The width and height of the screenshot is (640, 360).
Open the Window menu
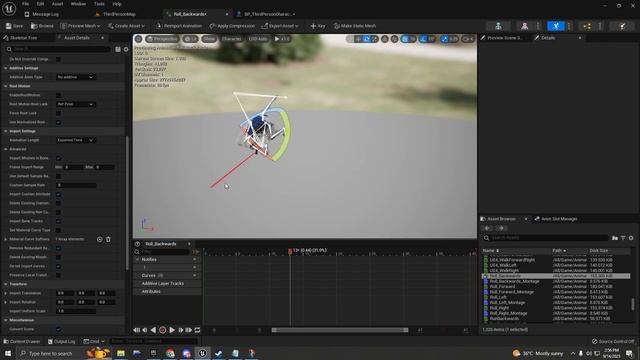point(78,4)
